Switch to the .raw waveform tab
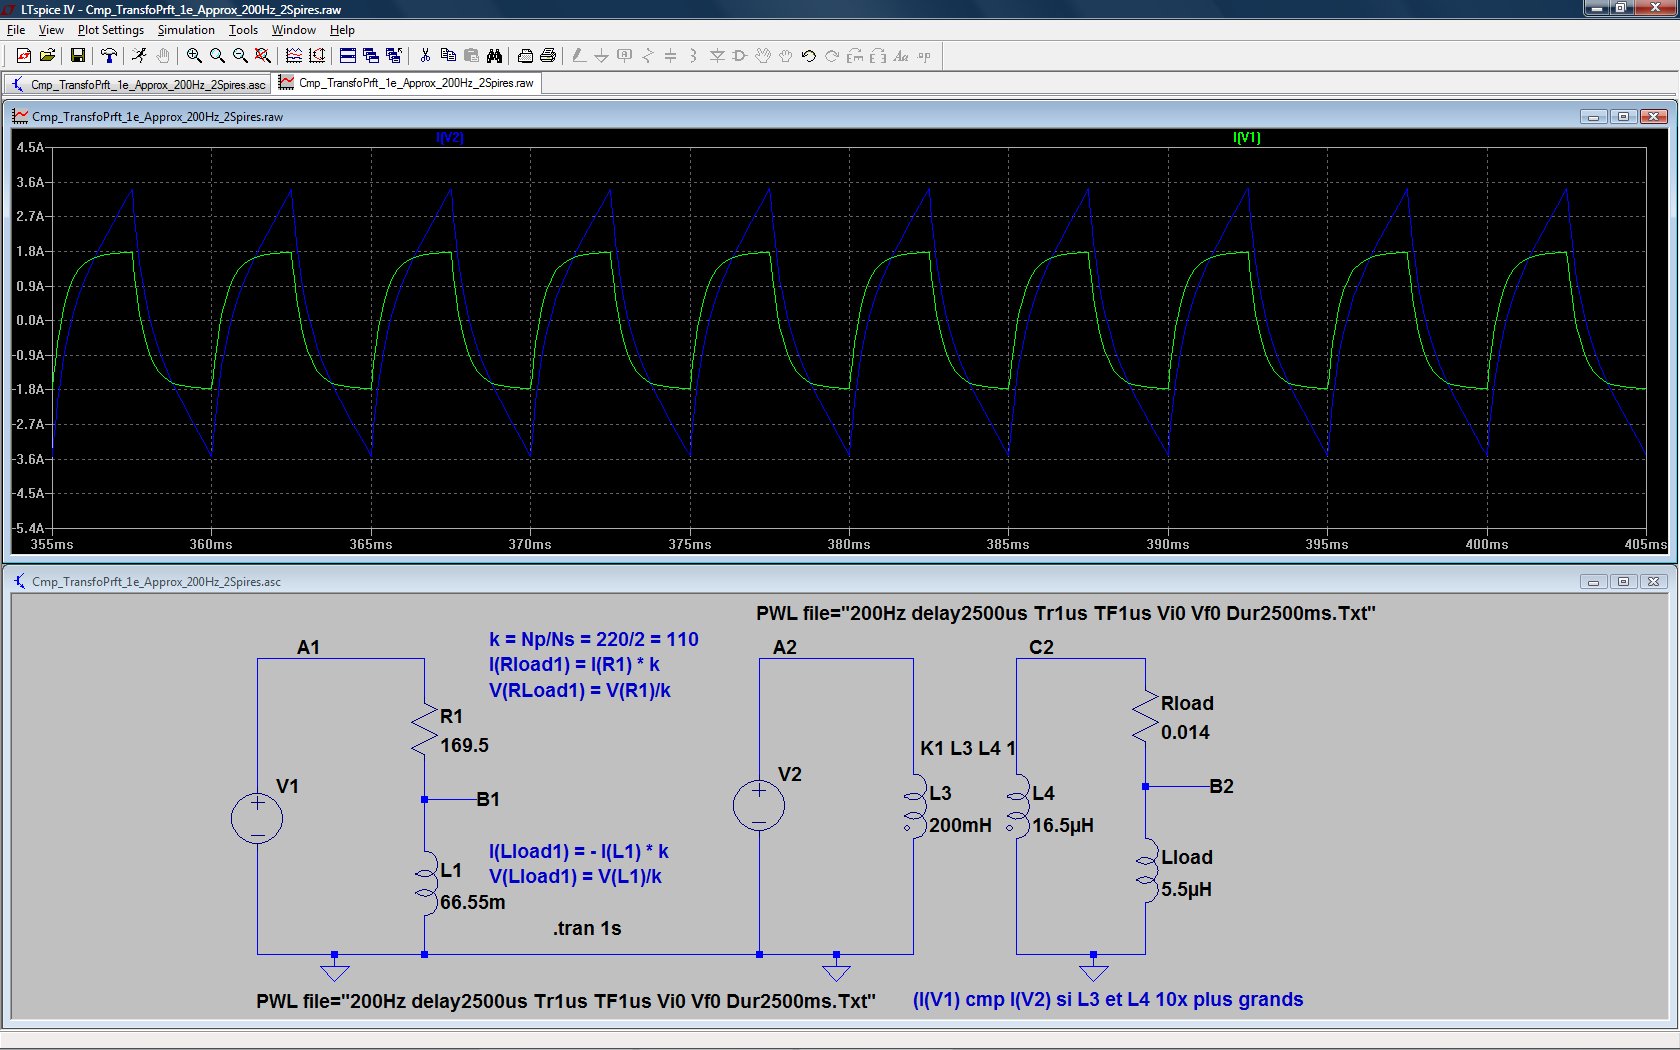The image size is (1680, 1050). point(406,83)
